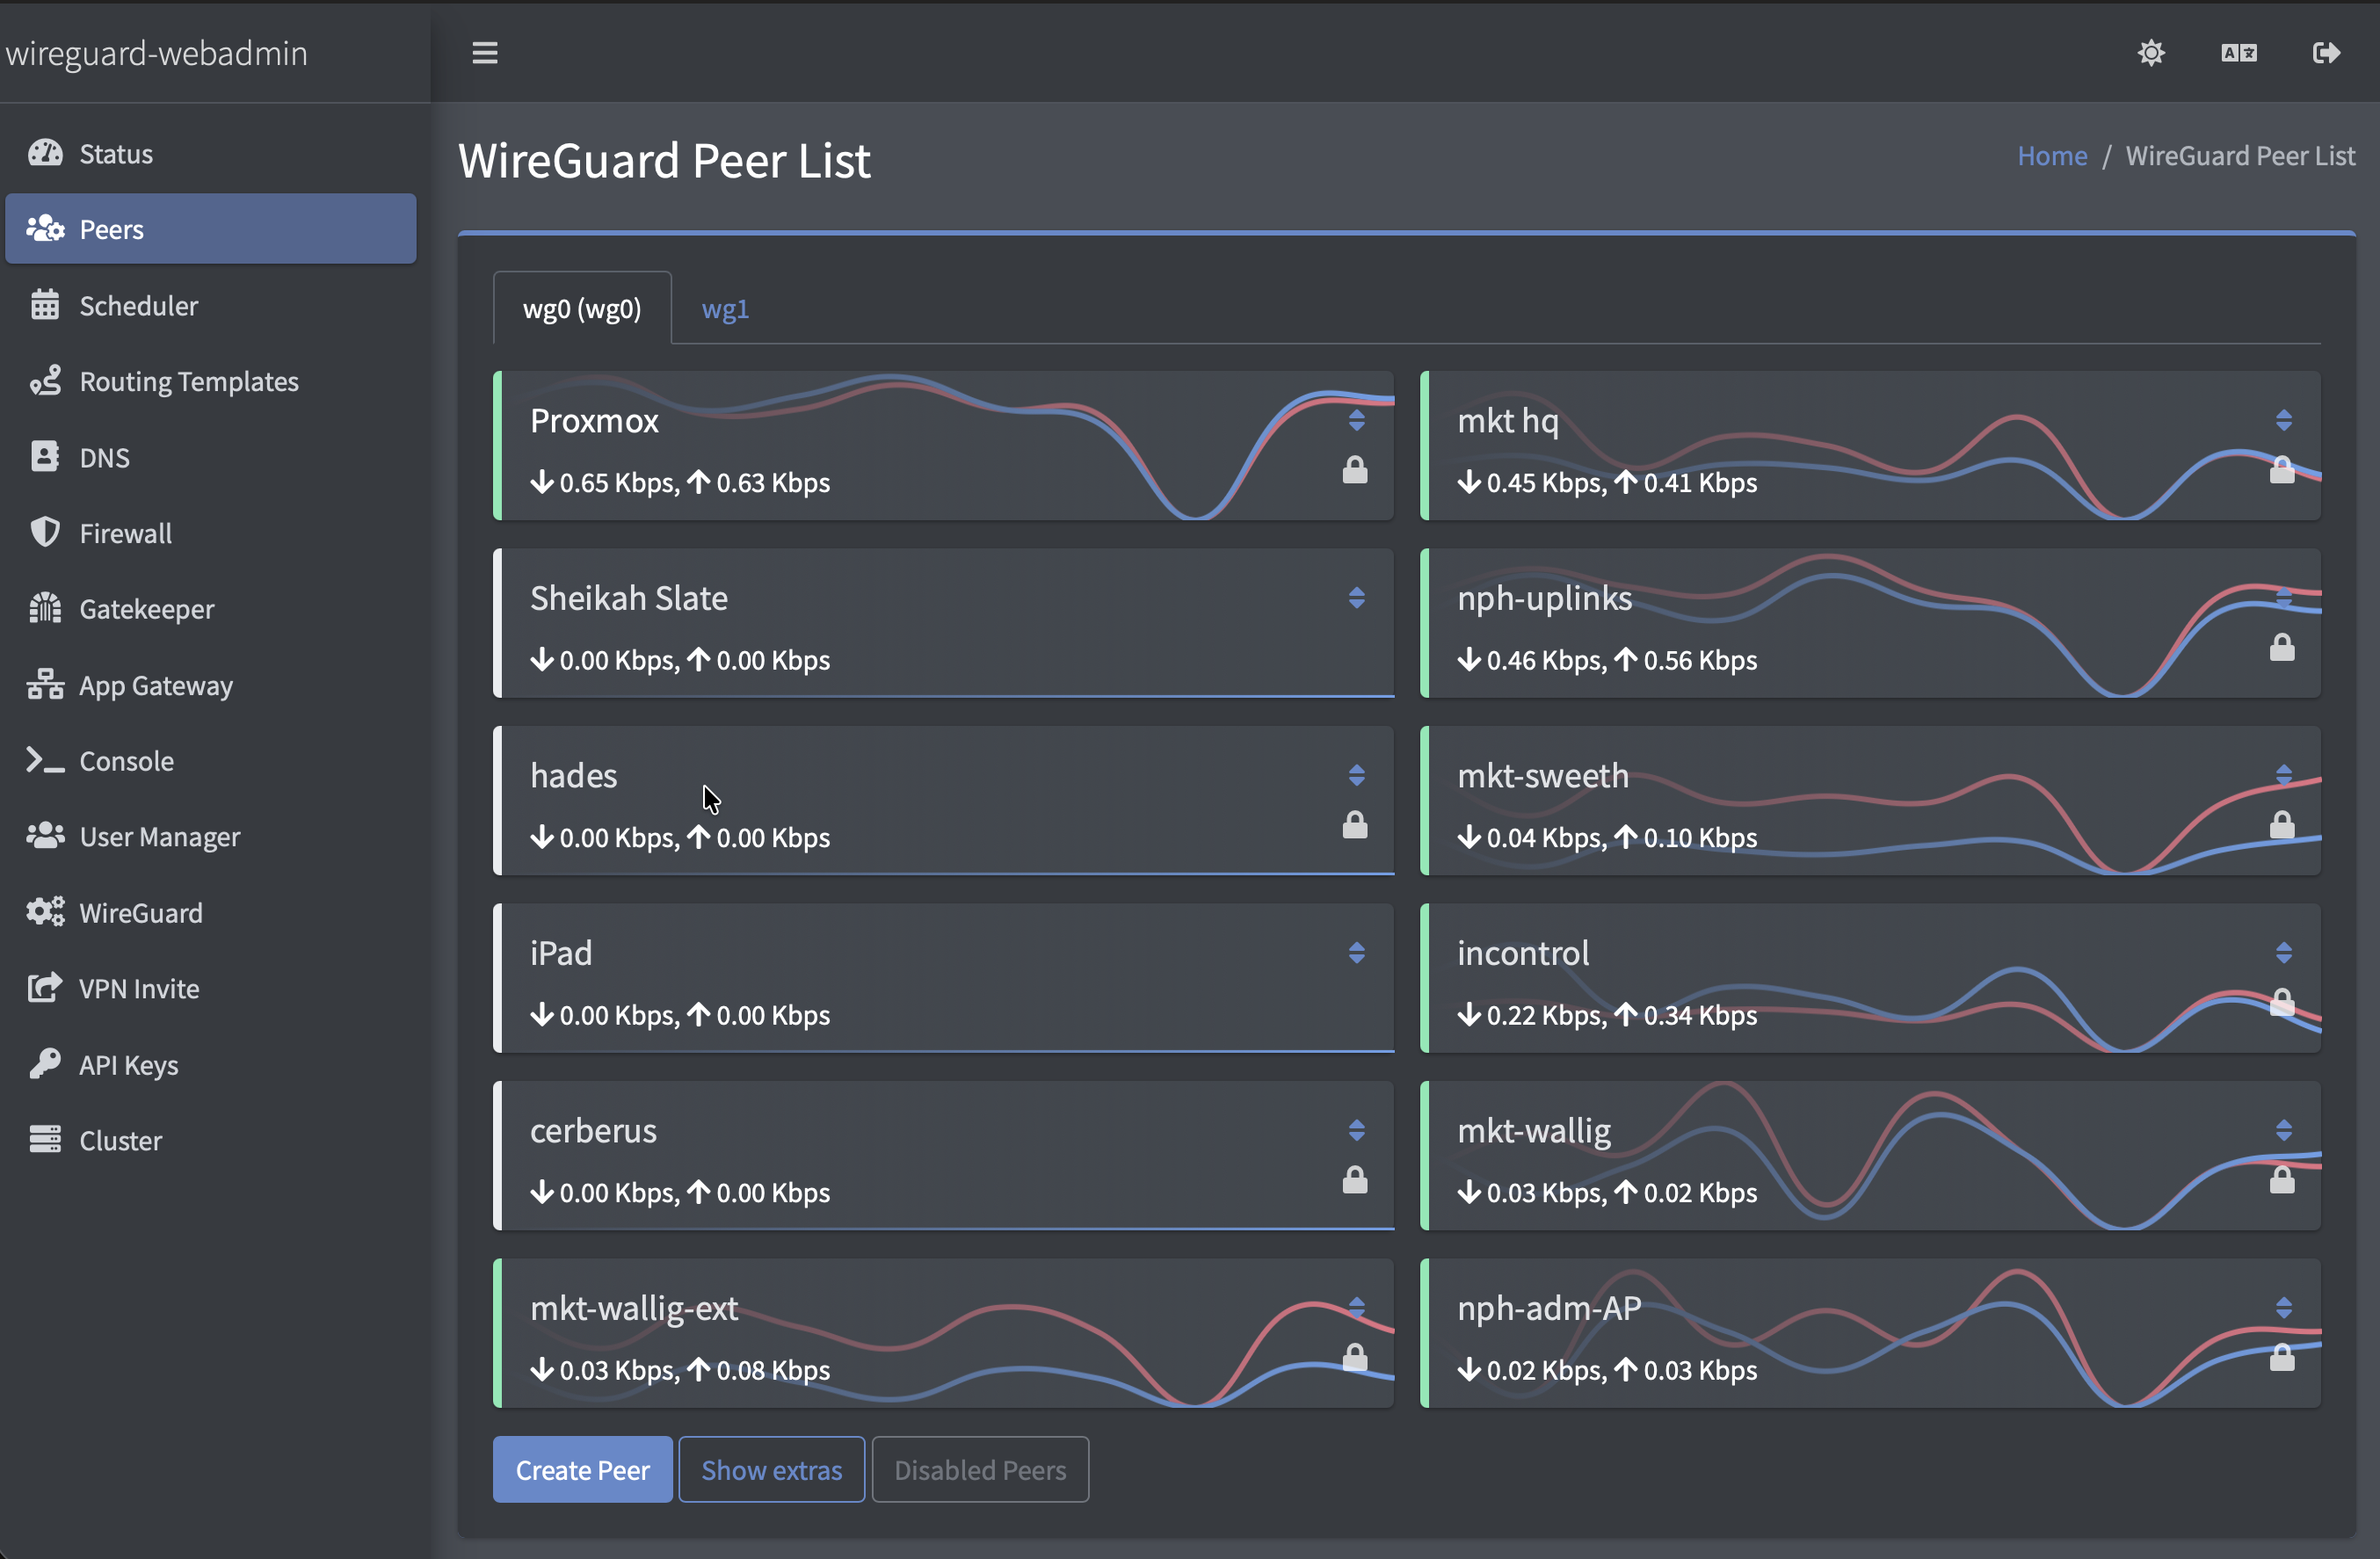Select the Gatekeeper sidebar item
The width and height of the screenshot is (2380, 1559).
pos(146,609)
